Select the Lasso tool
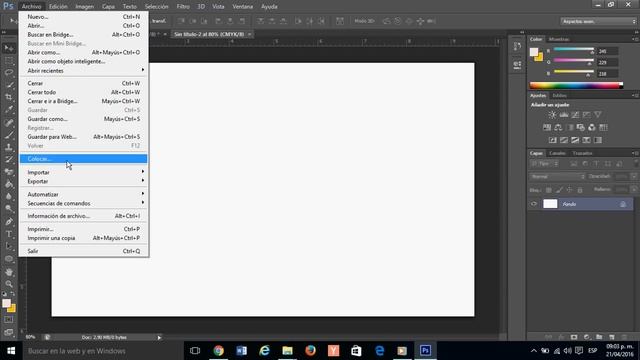640x360 pixels. 9,73
